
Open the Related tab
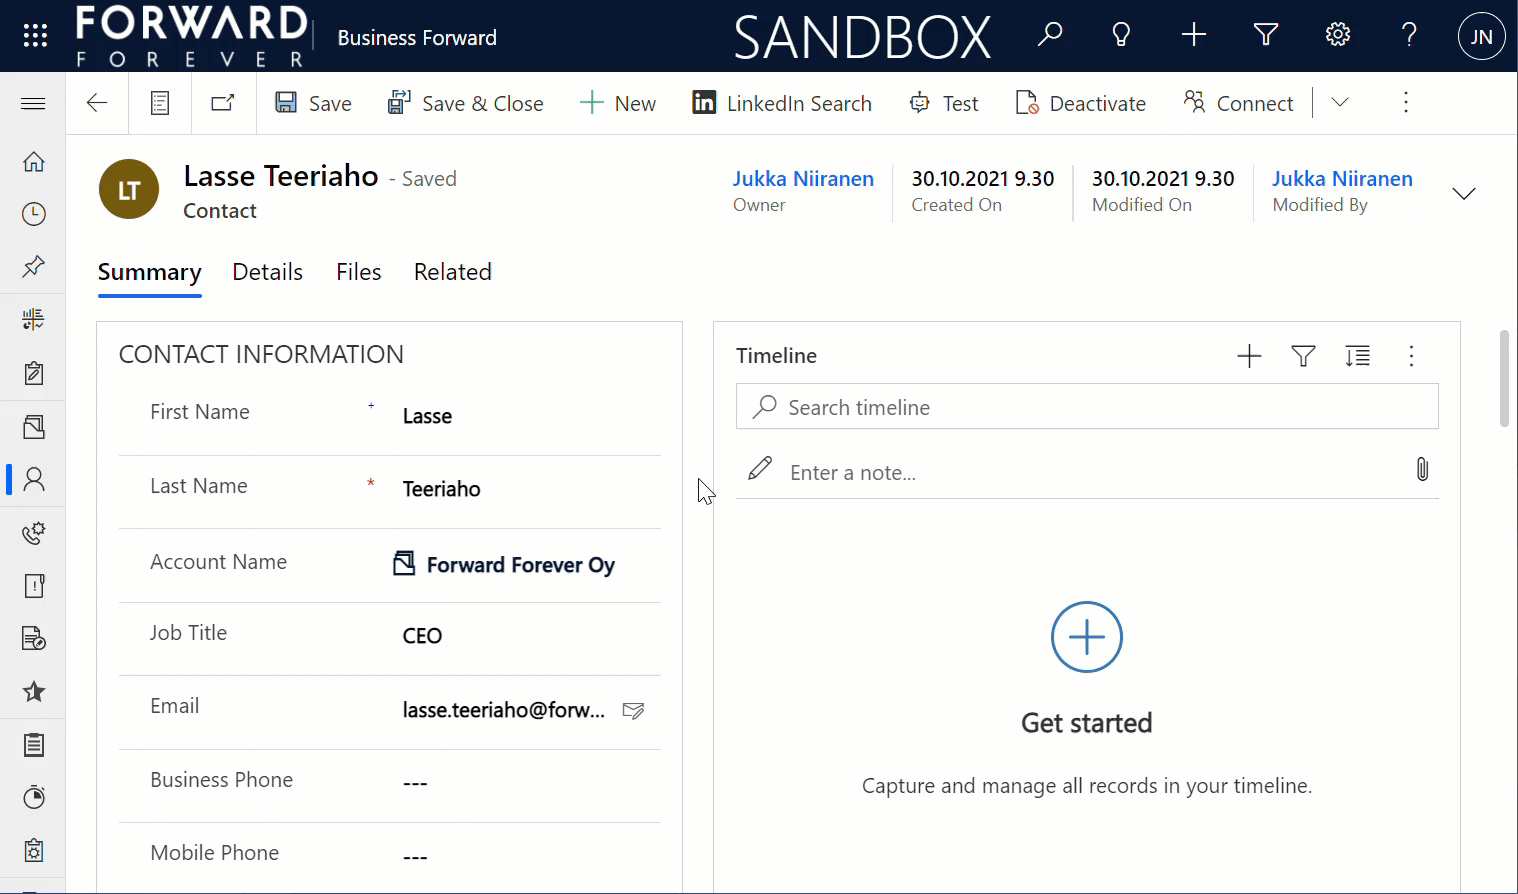coord(453,272)
